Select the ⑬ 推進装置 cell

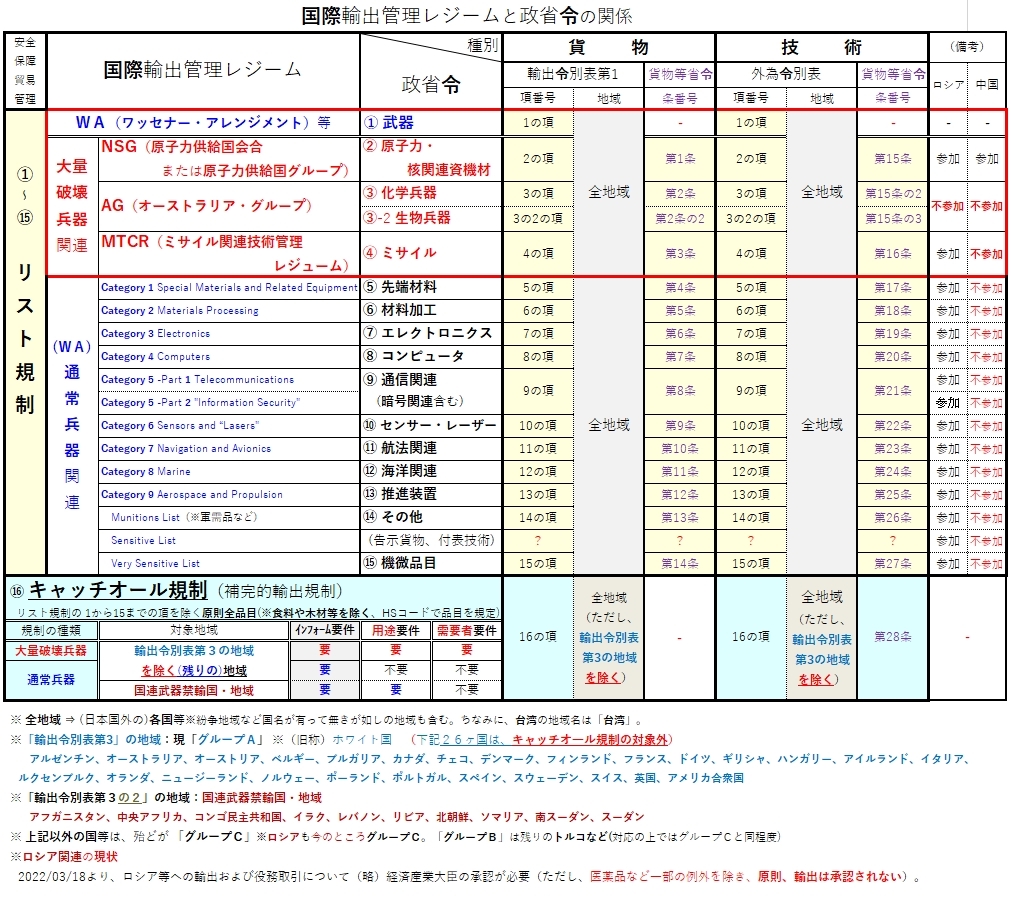[431, 495]
